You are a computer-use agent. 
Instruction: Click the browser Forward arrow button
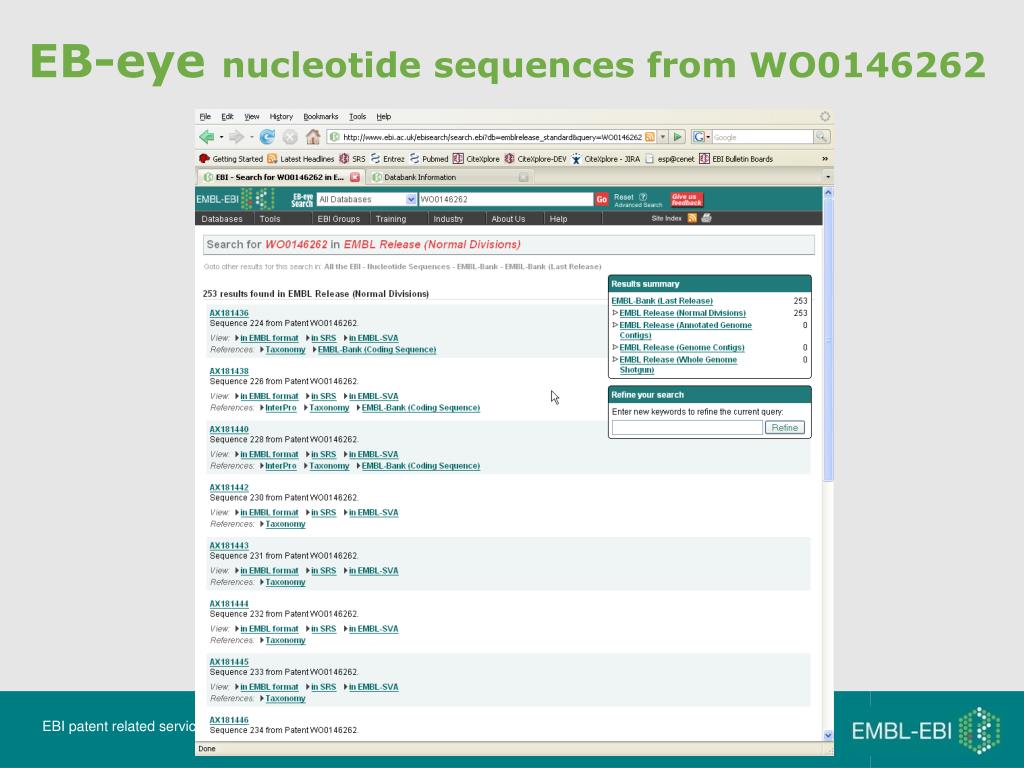236,137
